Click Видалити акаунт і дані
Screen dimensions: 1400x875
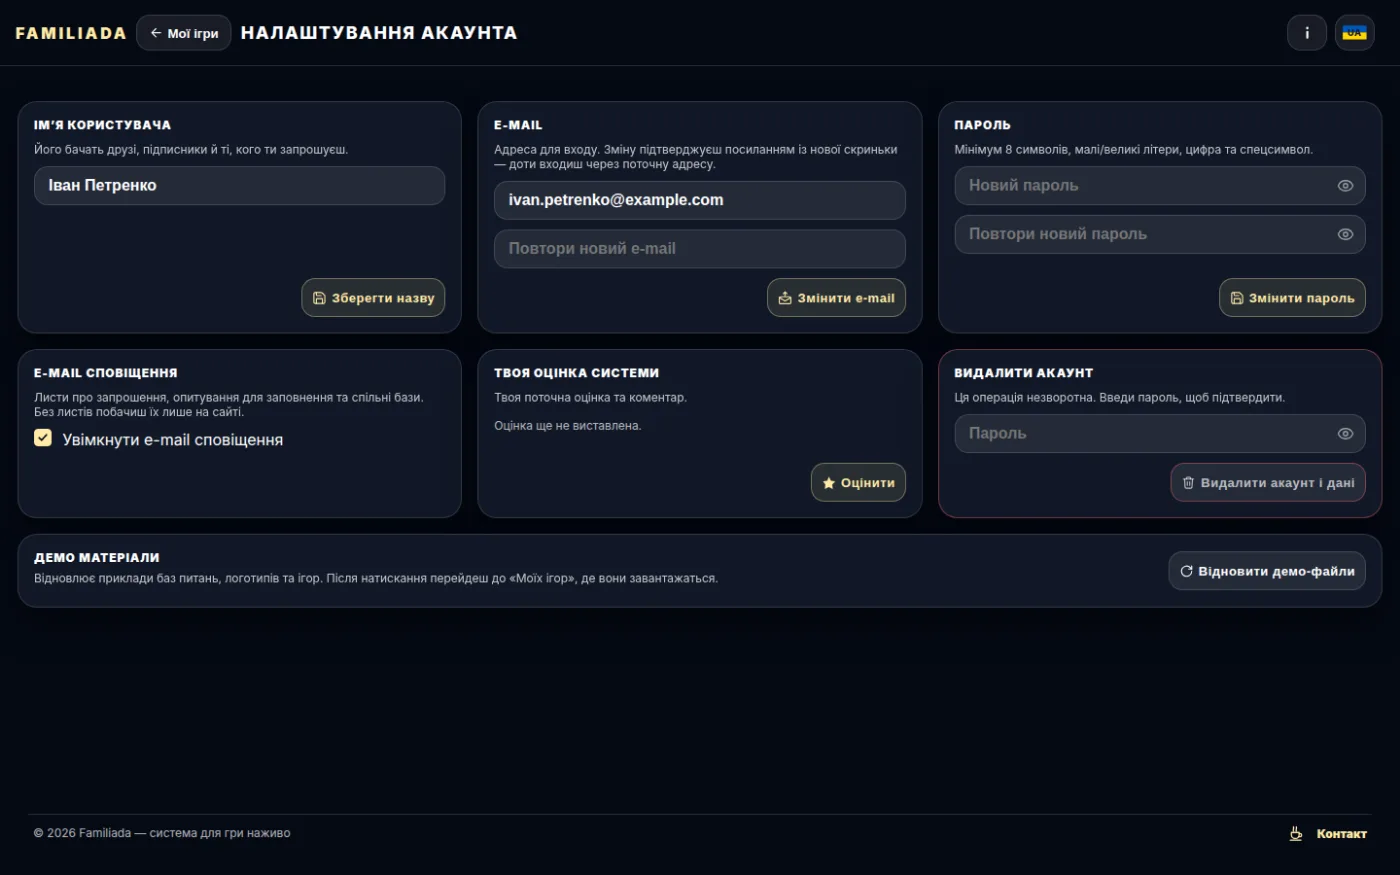point(1268,483)
